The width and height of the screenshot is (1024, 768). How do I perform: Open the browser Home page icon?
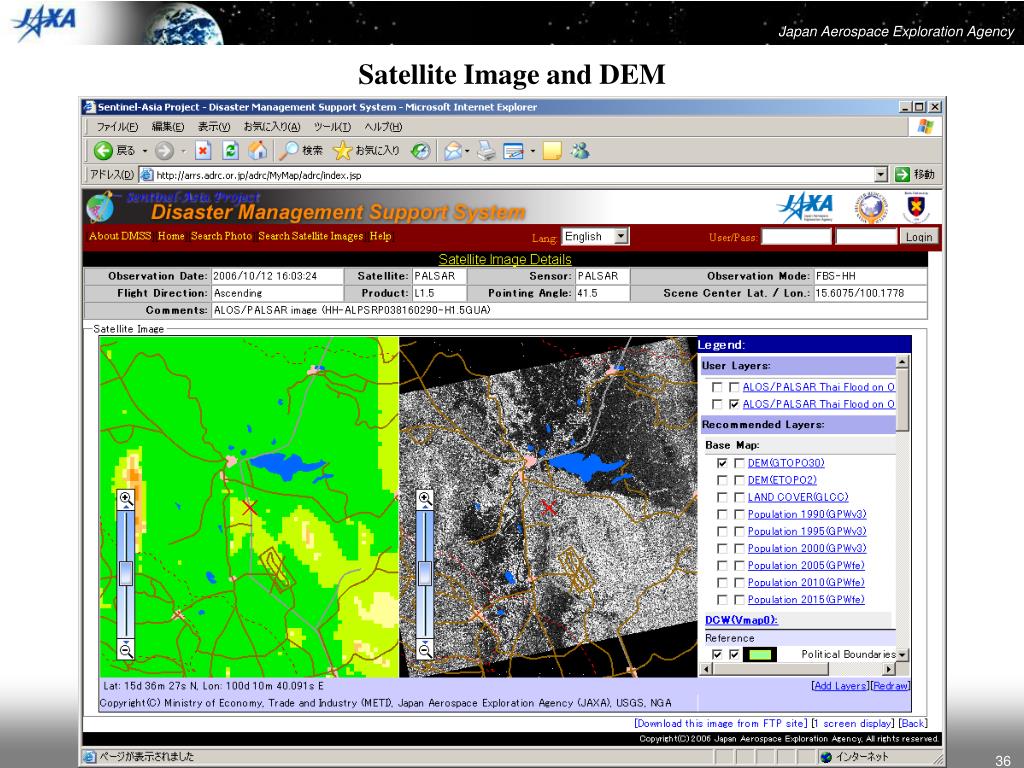pos(257,151)
